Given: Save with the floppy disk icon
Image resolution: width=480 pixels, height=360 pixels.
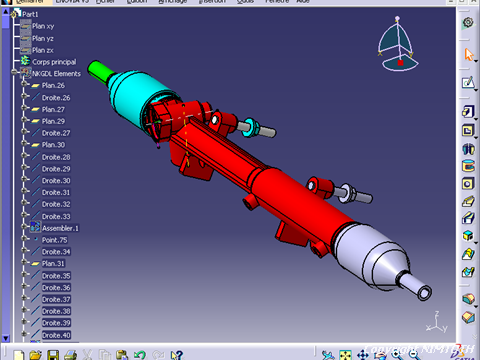Looking at the screenshot, I should [53, 355].
